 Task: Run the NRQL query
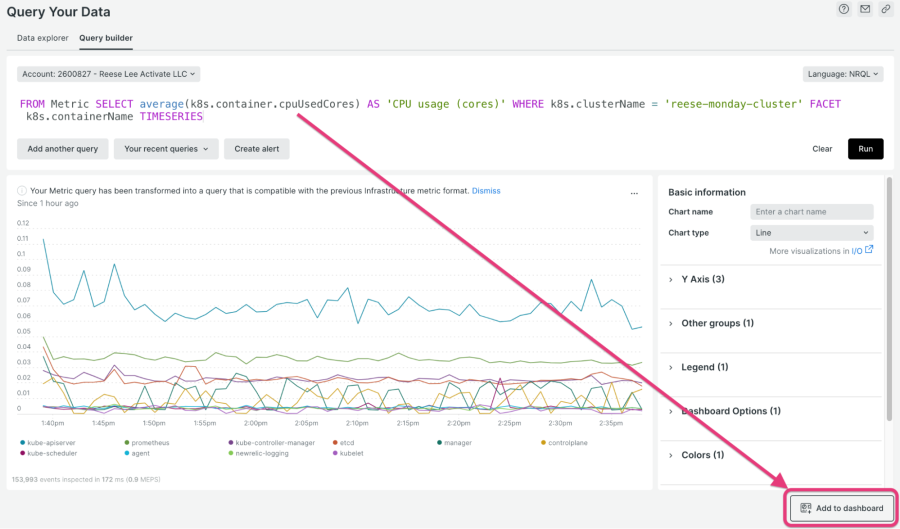865,149
